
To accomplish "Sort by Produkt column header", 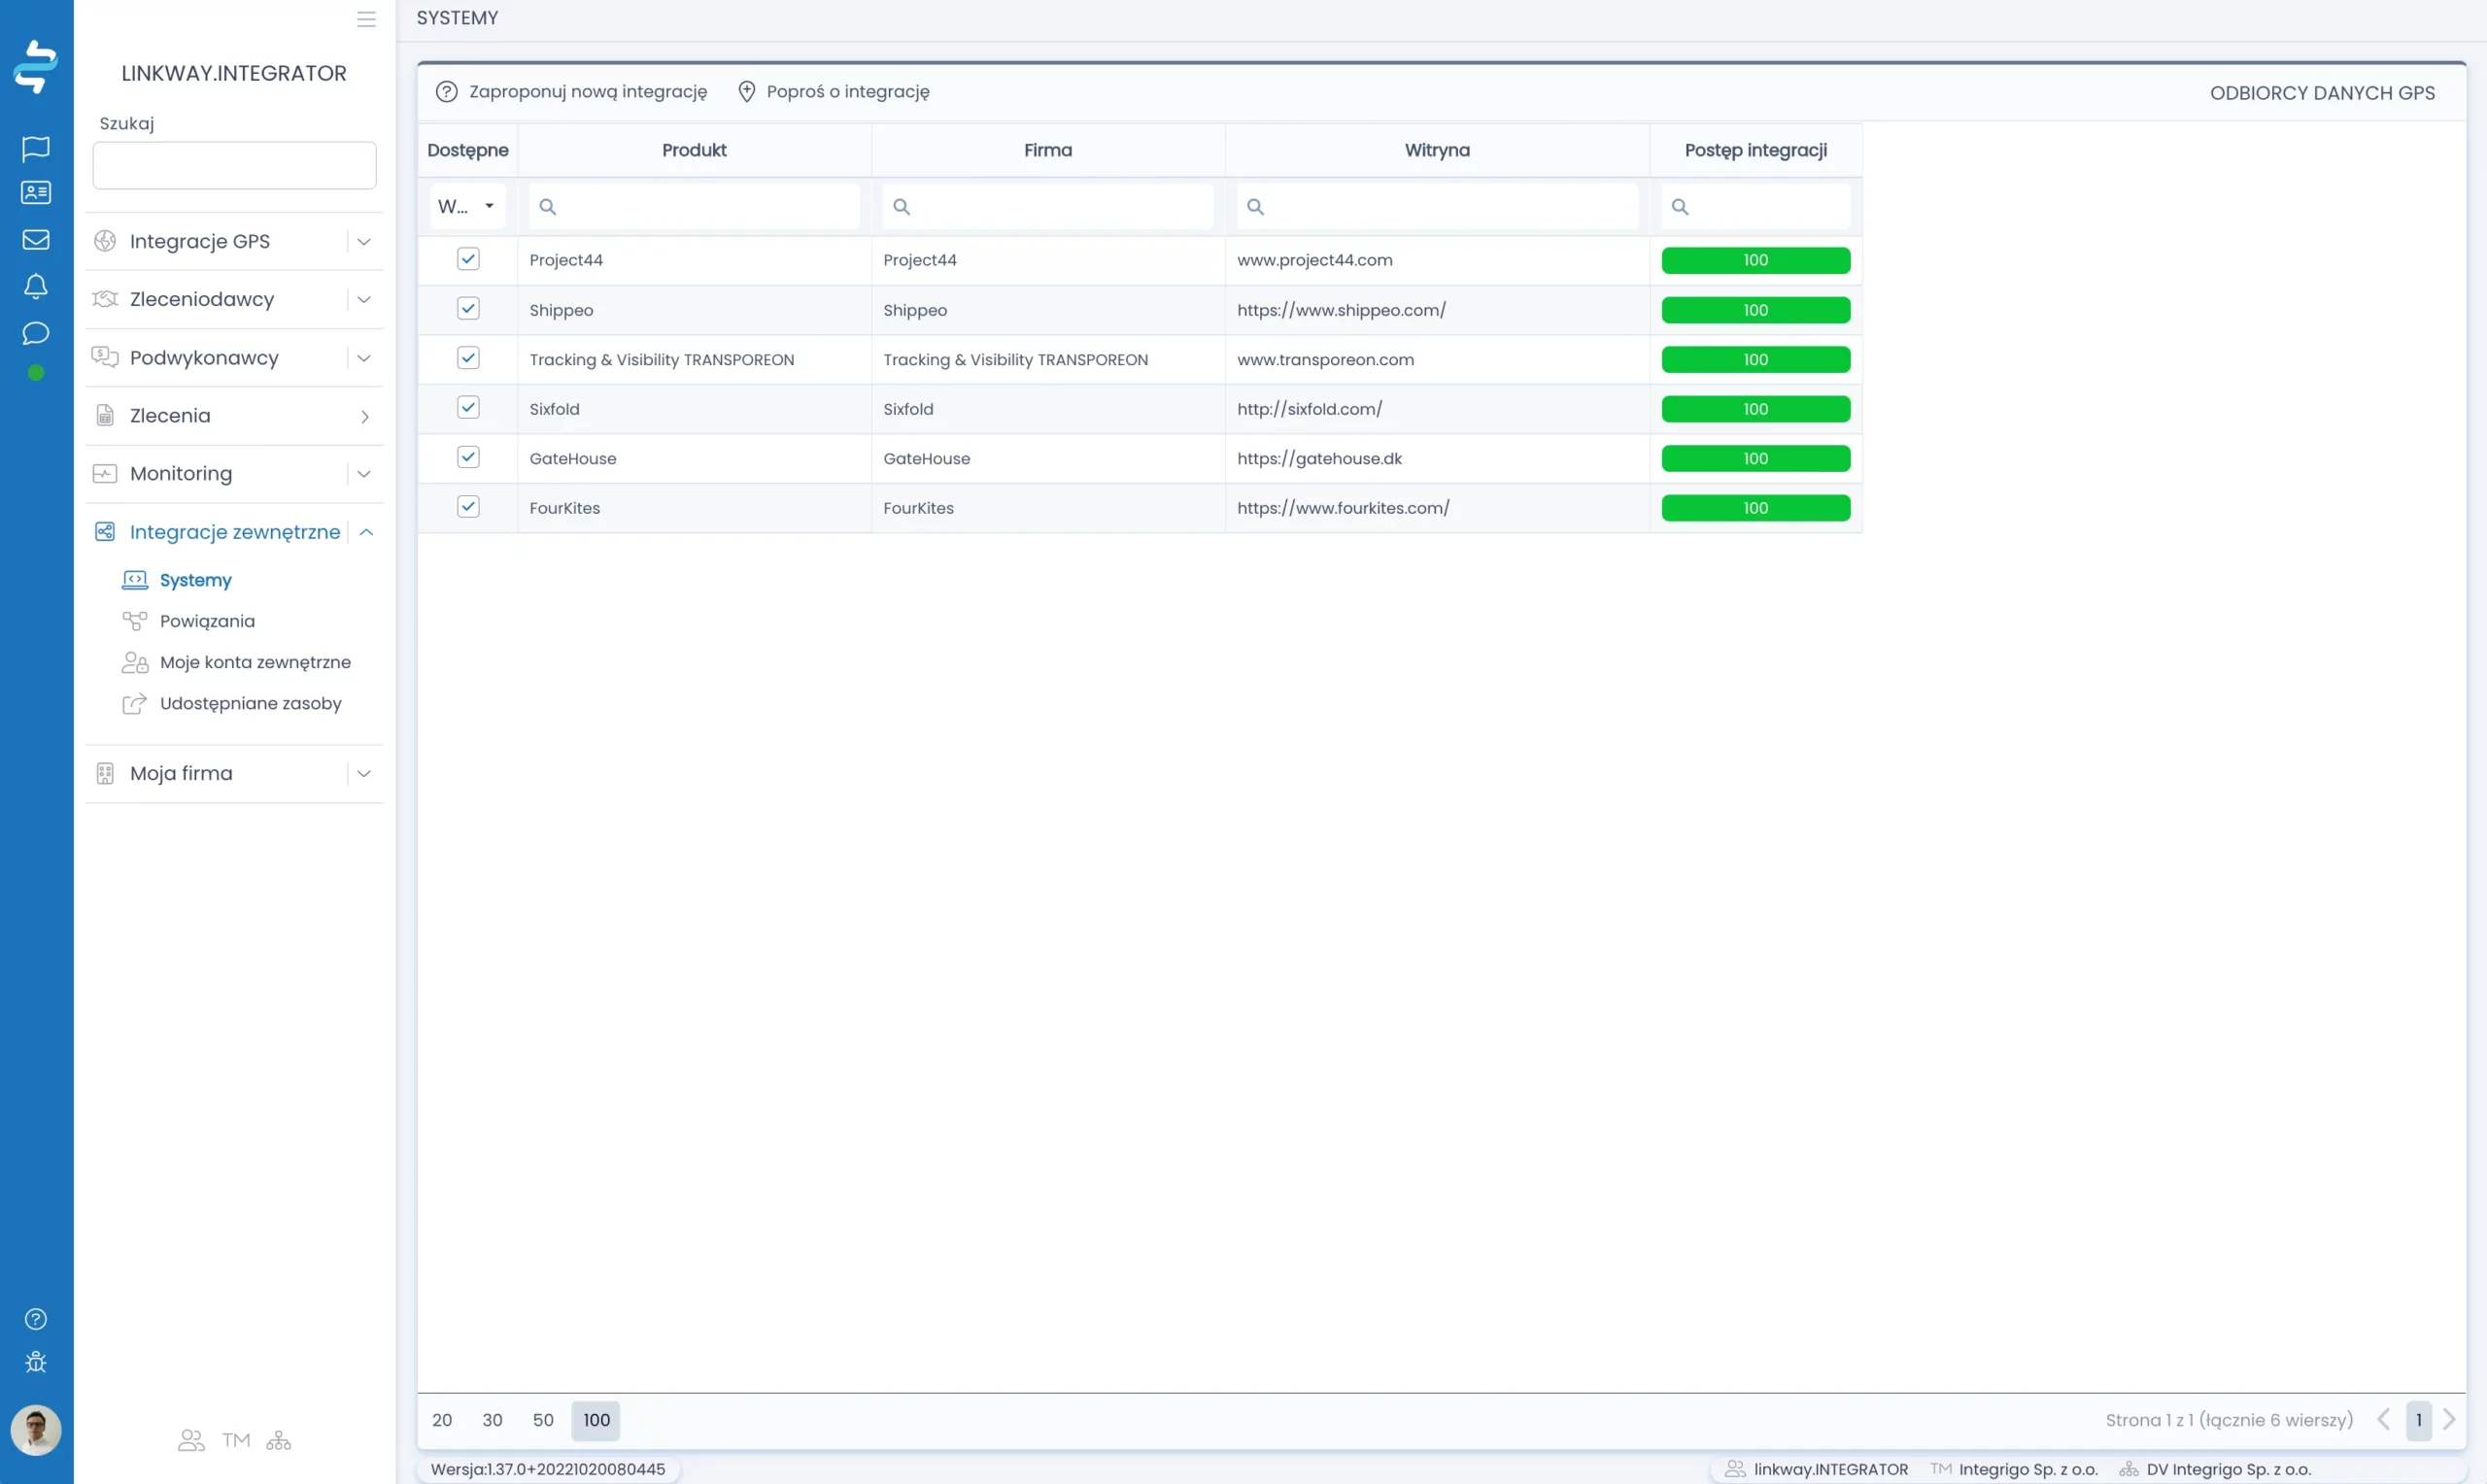I will click(x=694, y=150).
